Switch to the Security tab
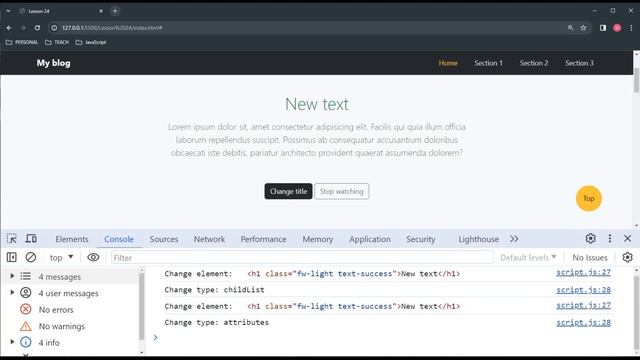The image size is (640, 360). click(420, 239)
